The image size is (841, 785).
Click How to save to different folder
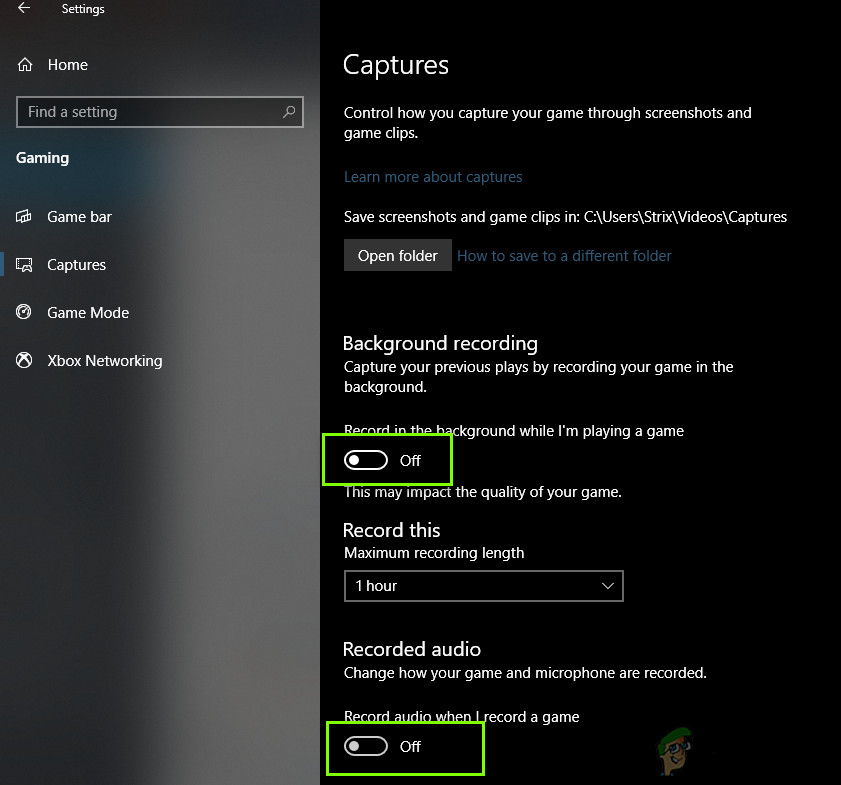coord(564,256)
